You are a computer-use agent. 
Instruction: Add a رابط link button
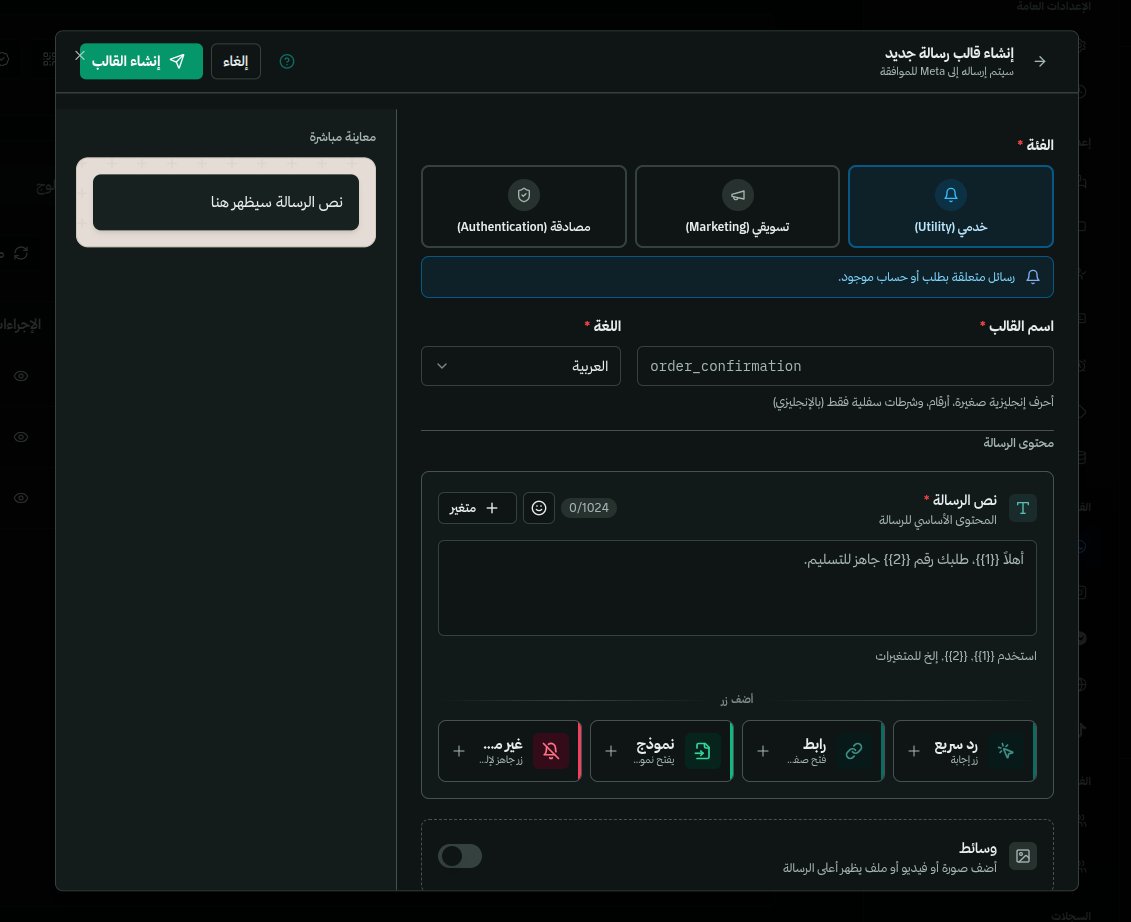813,751
